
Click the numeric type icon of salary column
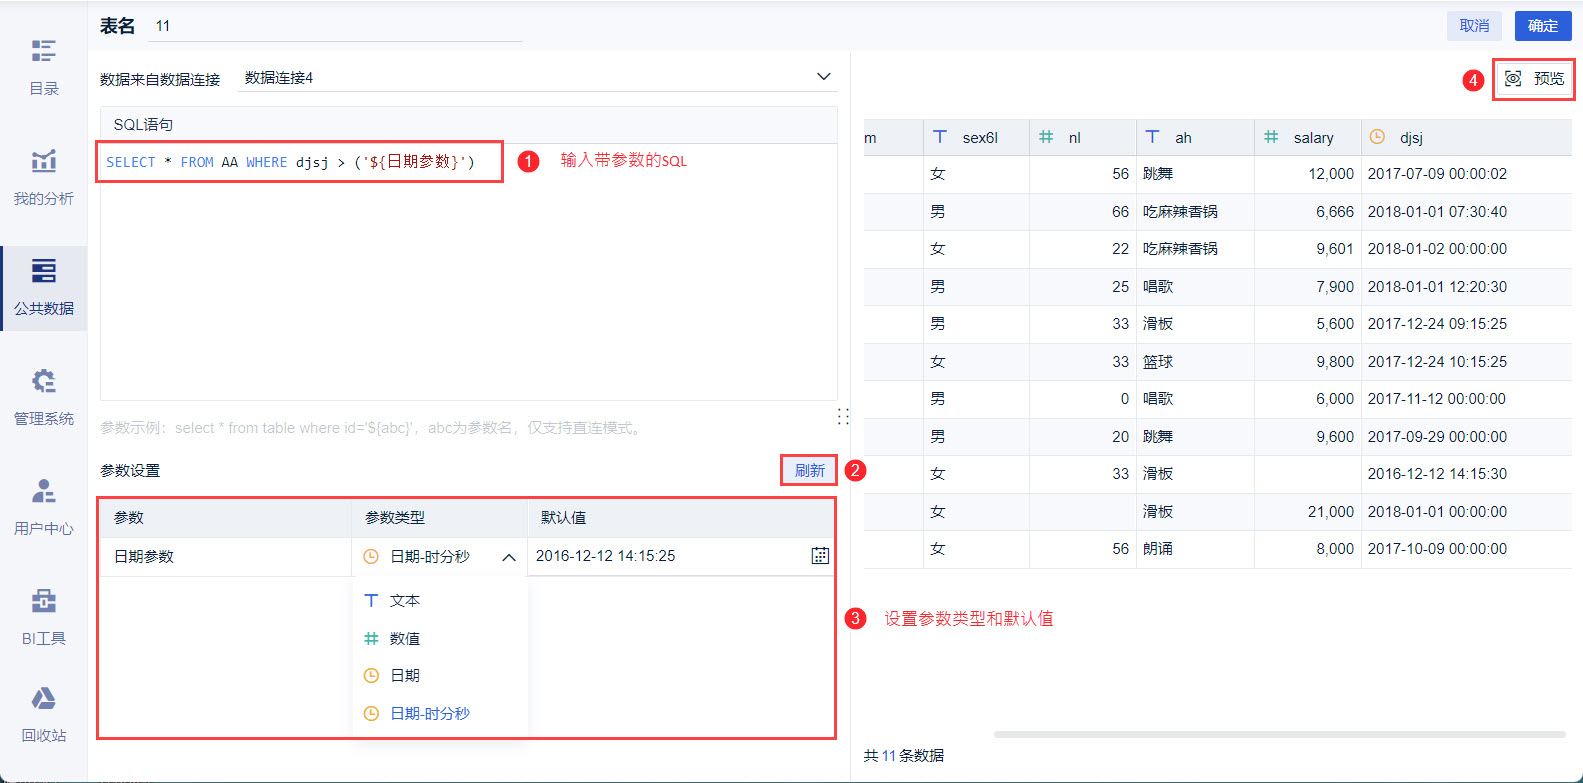[1271, 137]
